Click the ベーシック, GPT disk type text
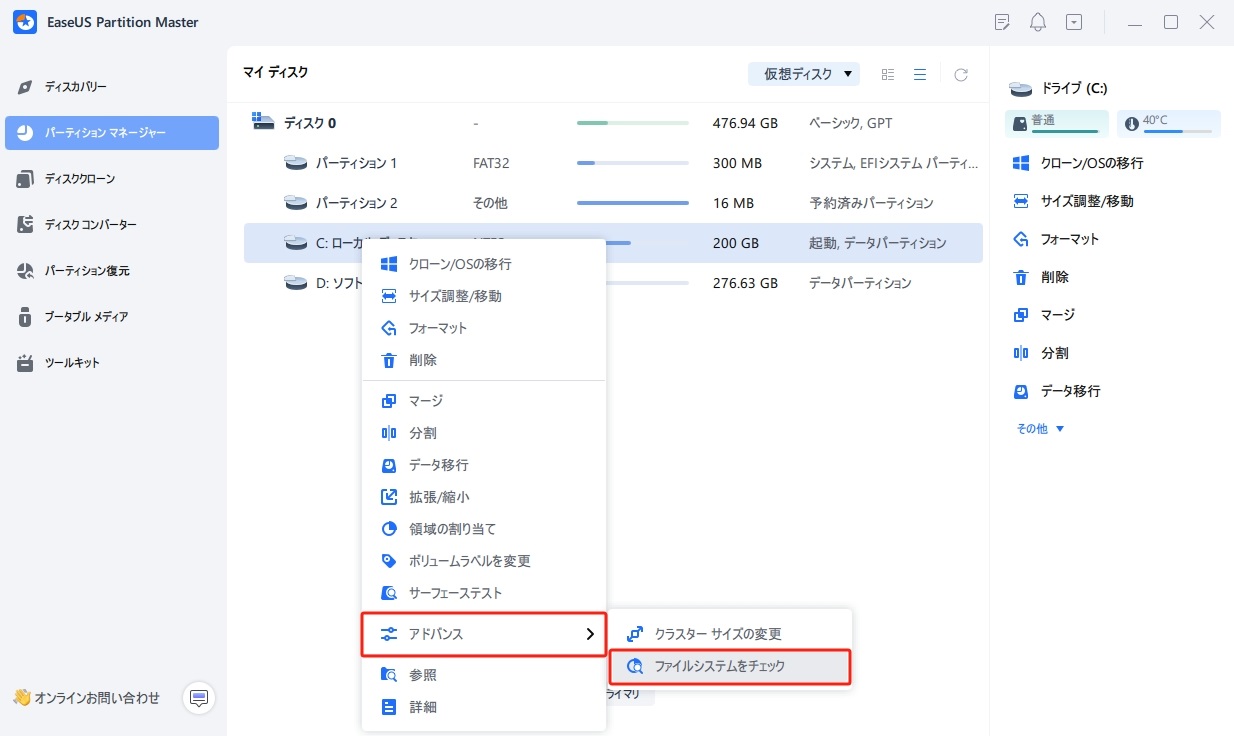The image size is (1234, 736). point(851,123)
